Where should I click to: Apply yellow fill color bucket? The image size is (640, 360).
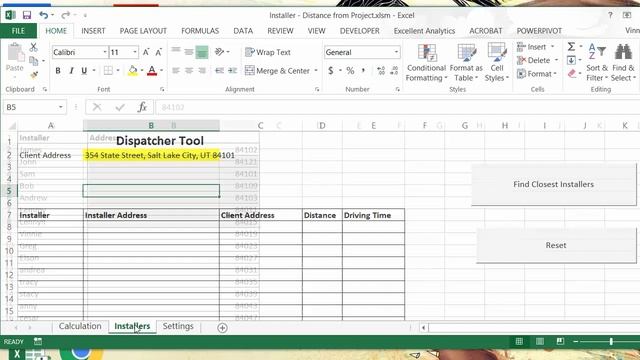click(133, 71)
